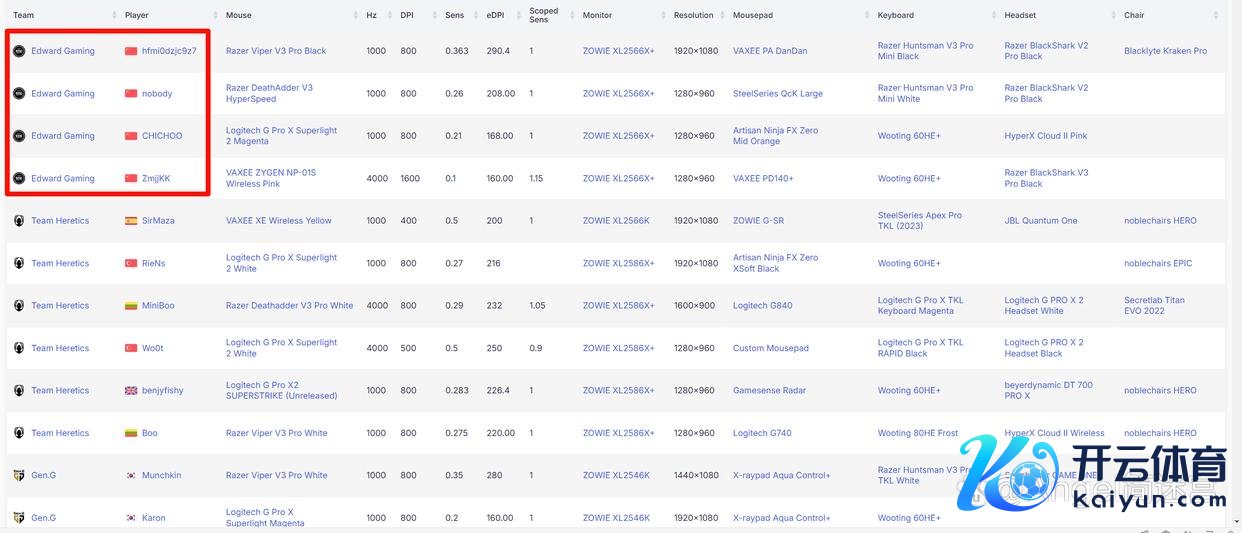Click Gen.G logo in Munchkin's row

18,476
